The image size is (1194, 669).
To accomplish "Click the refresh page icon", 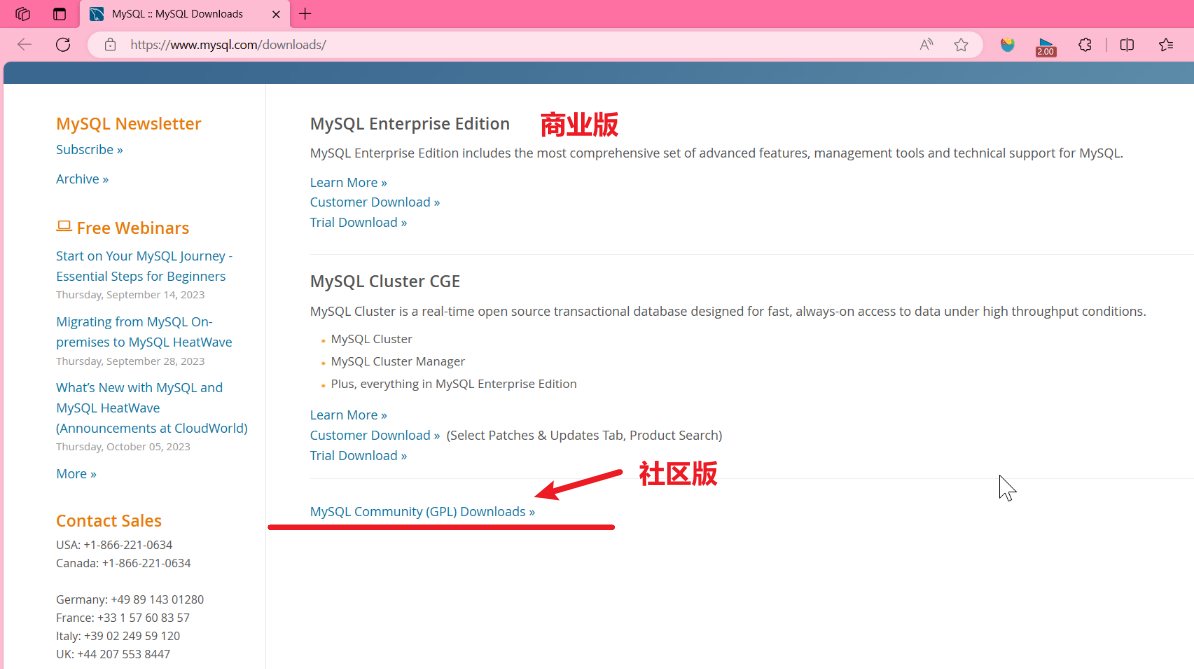I will (x=62, y=44).
